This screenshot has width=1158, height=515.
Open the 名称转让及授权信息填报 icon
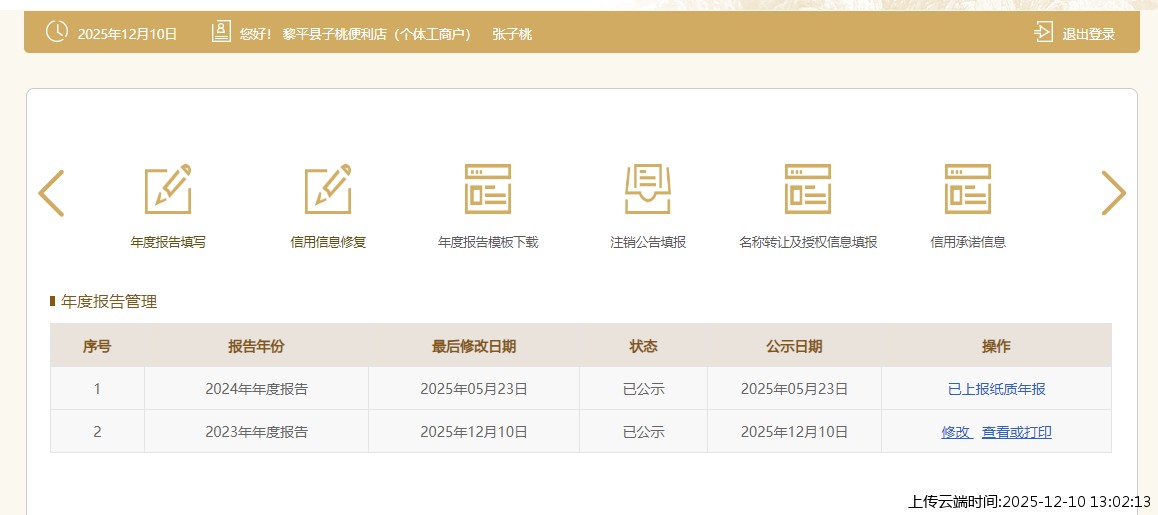808,189
